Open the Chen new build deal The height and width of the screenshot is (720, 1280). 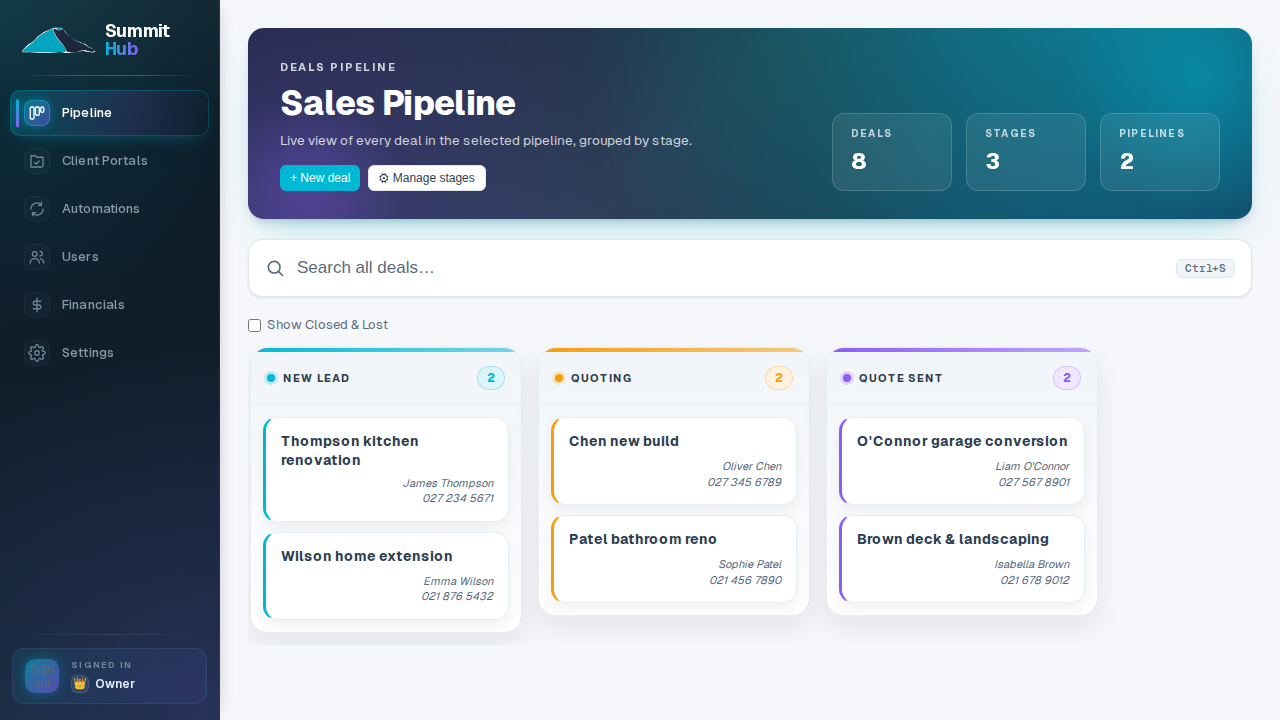click(x=674, y=461)
